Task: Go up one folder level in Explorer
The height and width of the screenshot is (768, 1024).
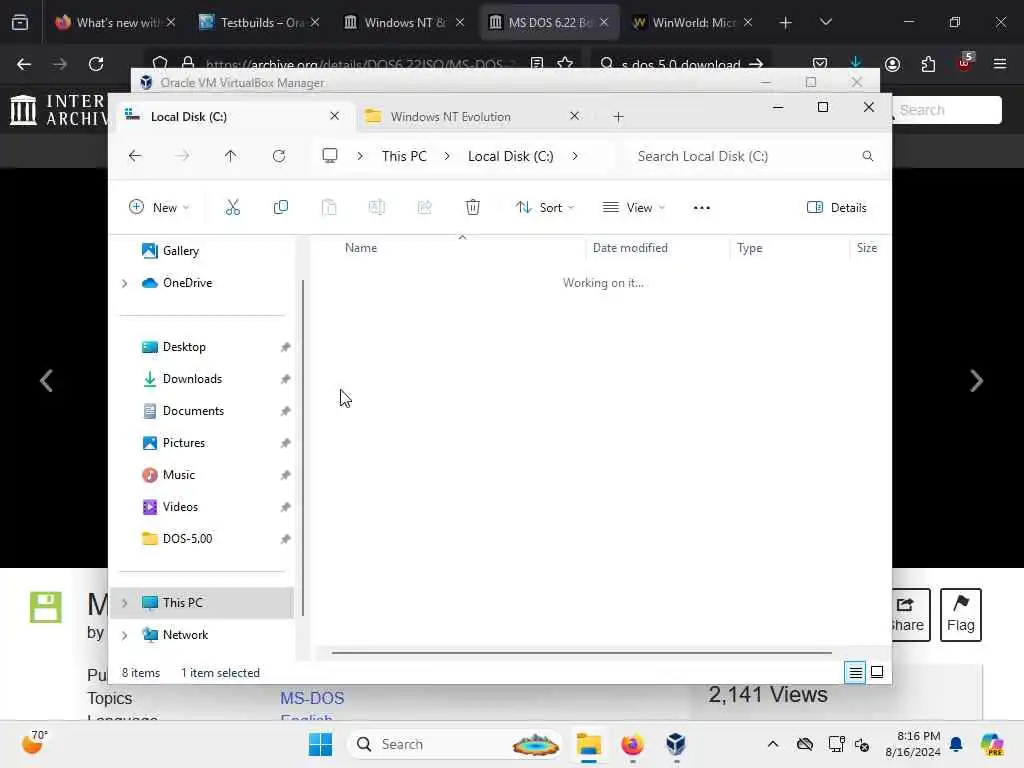Action: (231, 156)
